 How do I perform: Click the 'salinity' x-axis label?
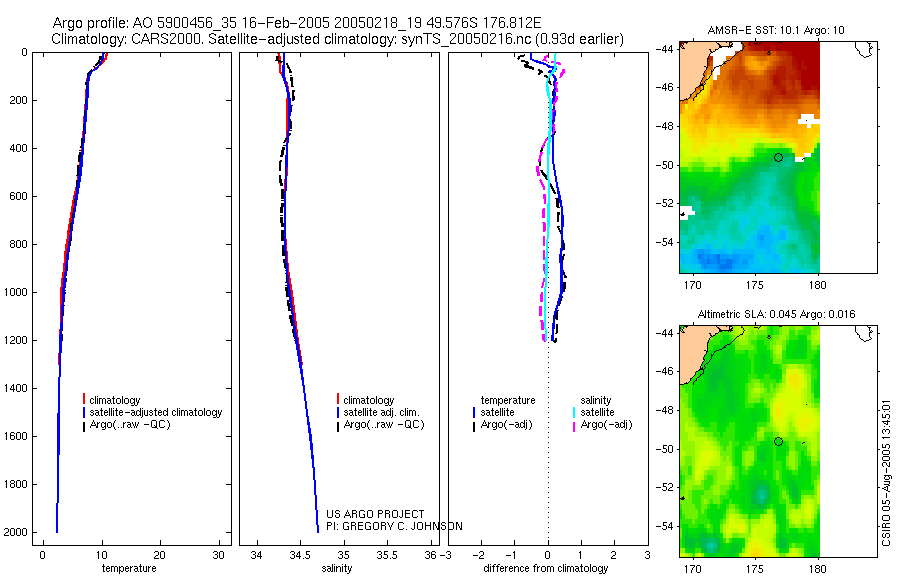(337, 568)
